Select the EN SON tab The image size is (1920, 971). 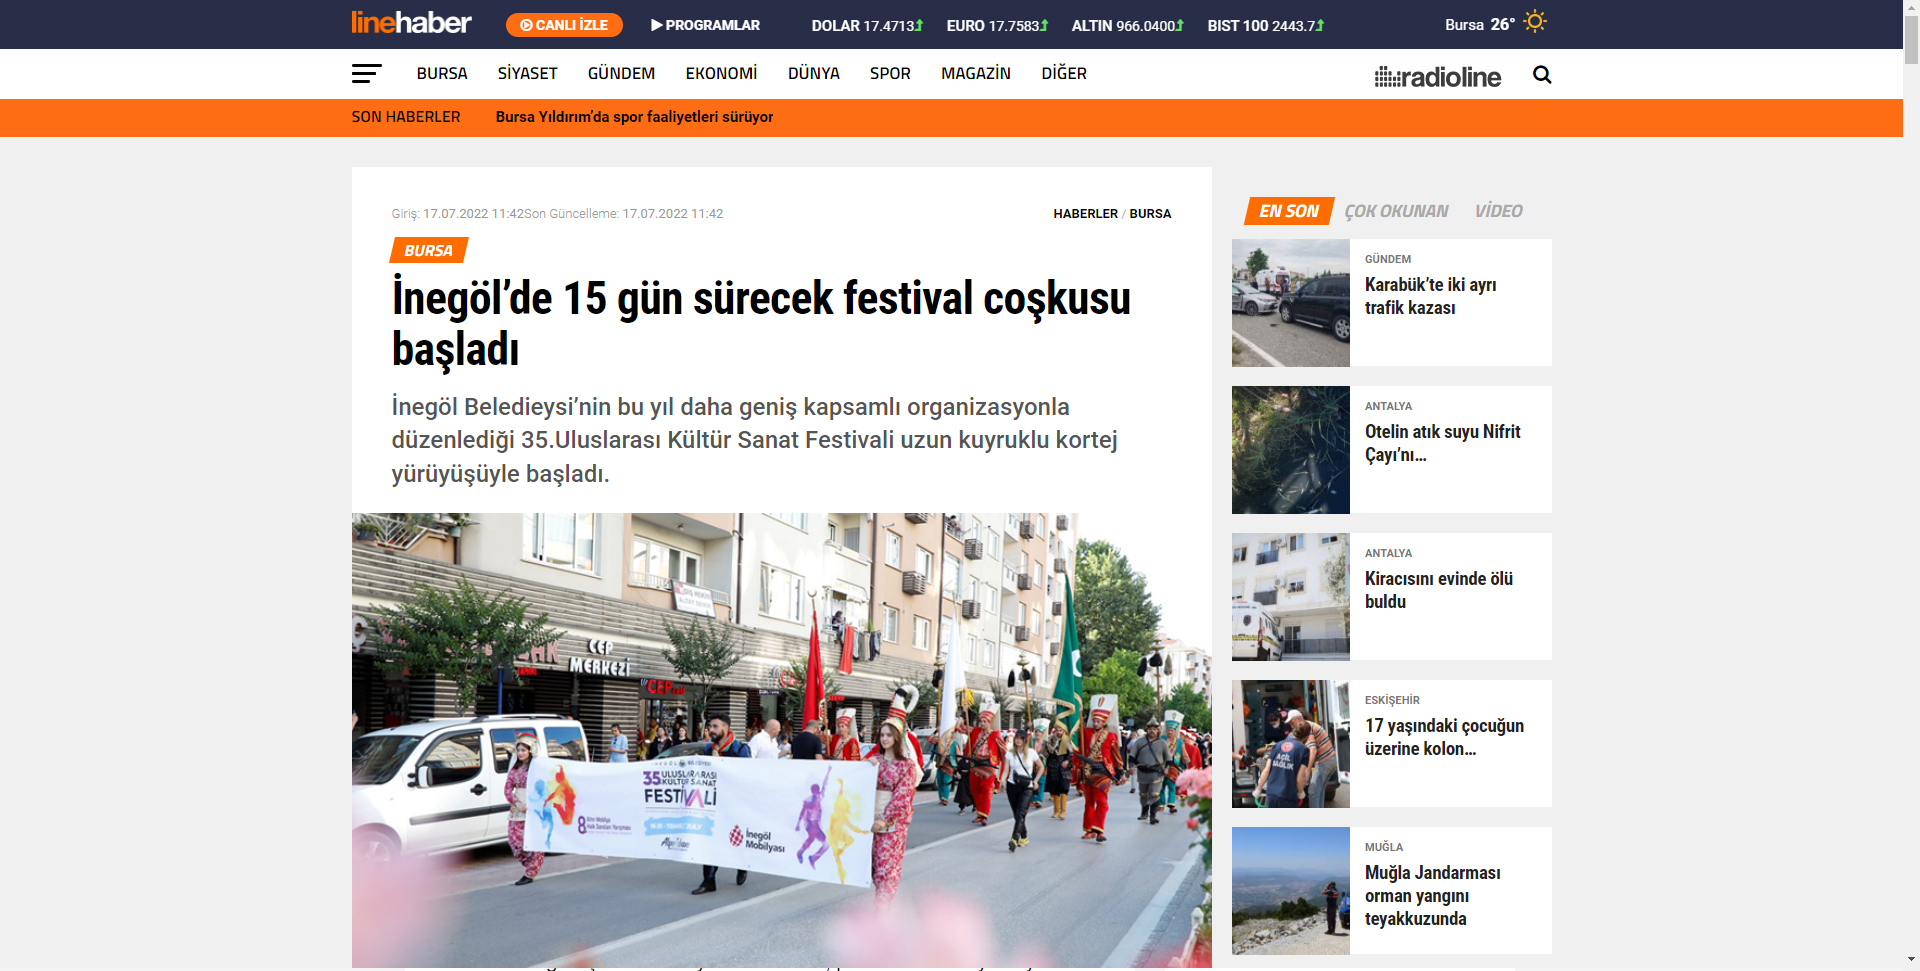(x=1289, y=211)
